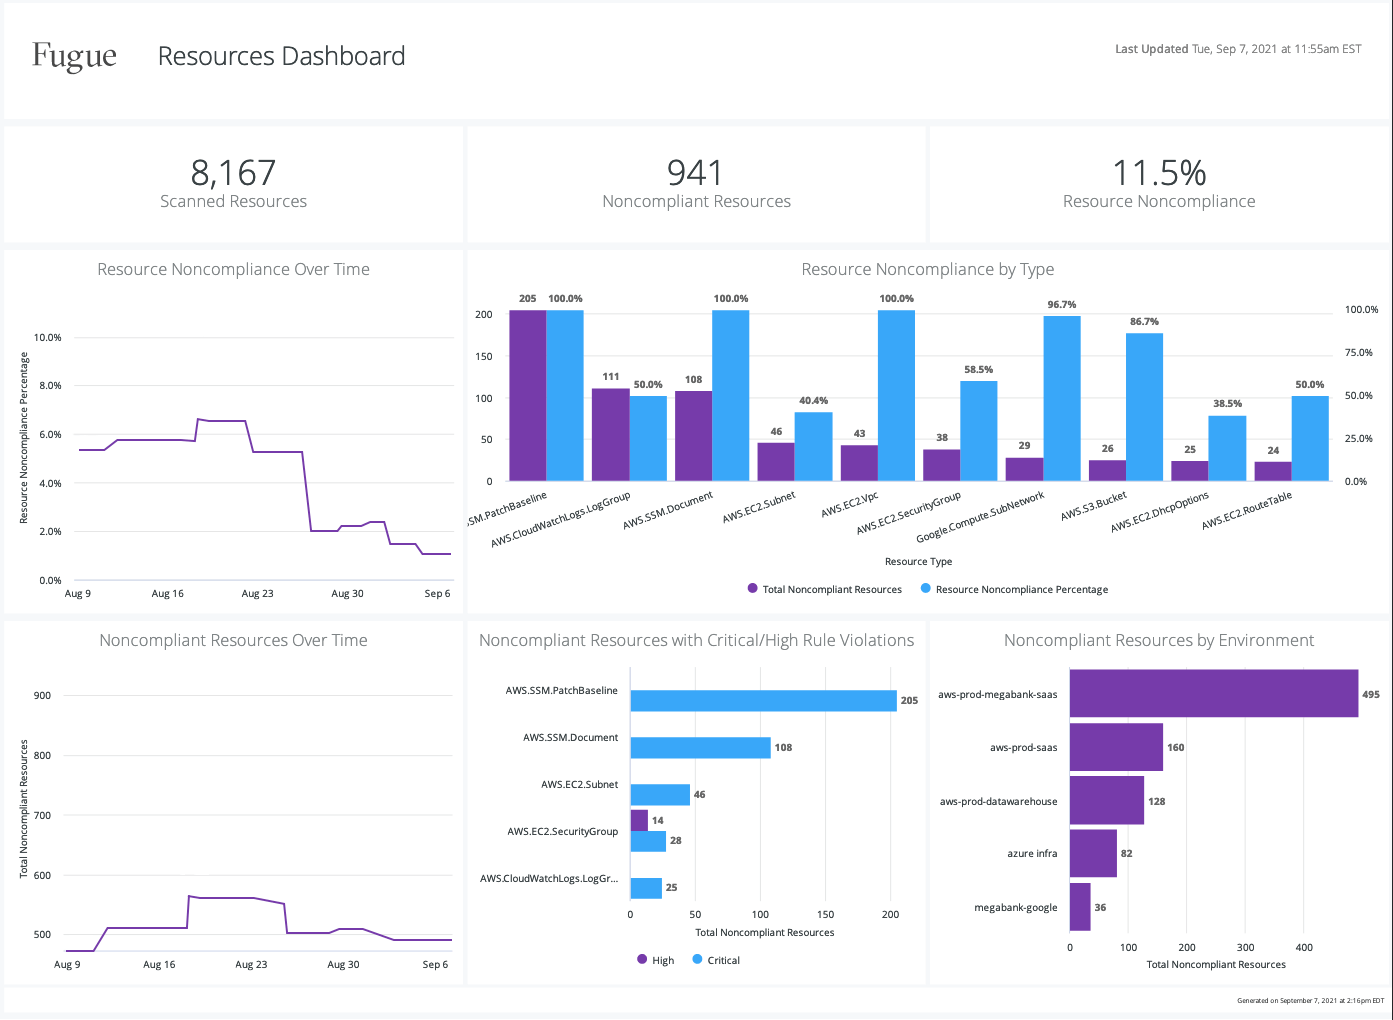This screenshot has height=1020, width=1393.
Task: Select the aws-prod-megabank-saas environment bar
Action: (x=1213, y=693)
